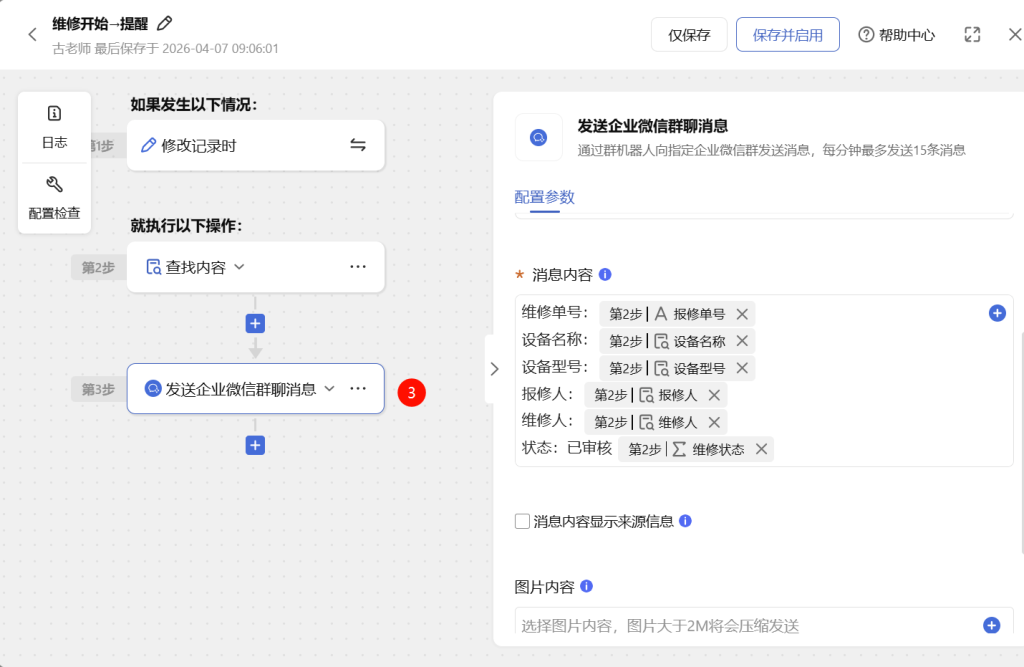Viewport: 1024px width, 667px height.
Task: Add a step after 发送企业微信群聊消息
Action: pos(255,446)
